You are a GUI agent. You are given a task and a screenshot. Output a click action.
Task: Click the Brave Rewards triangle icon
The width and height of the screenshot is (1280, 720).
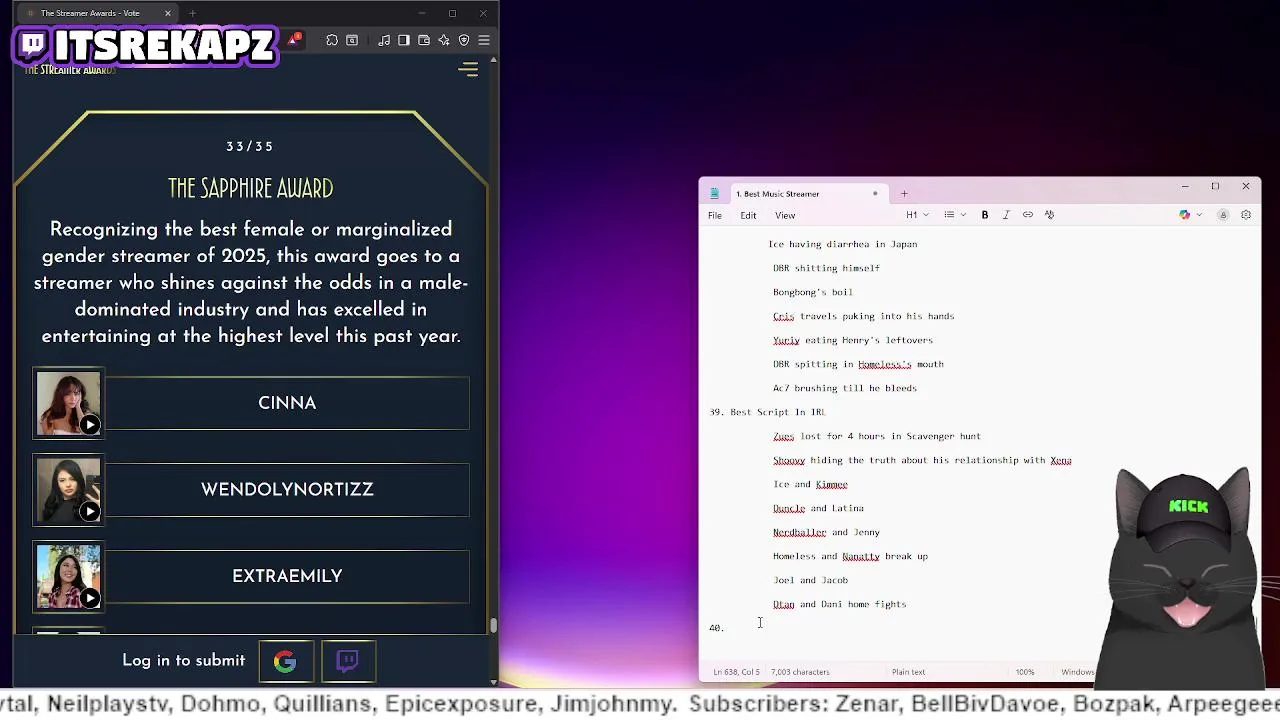point(294,39)
